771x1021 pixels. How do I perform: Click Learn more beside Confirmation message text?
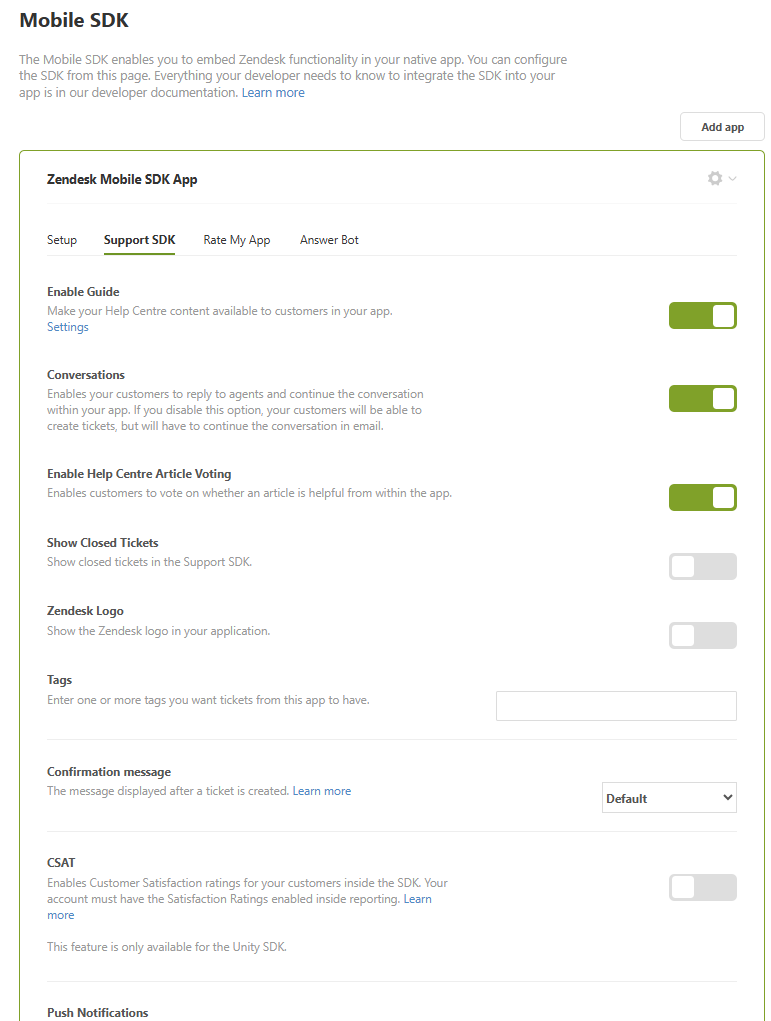pyautogui.click(x=321, y=791)
